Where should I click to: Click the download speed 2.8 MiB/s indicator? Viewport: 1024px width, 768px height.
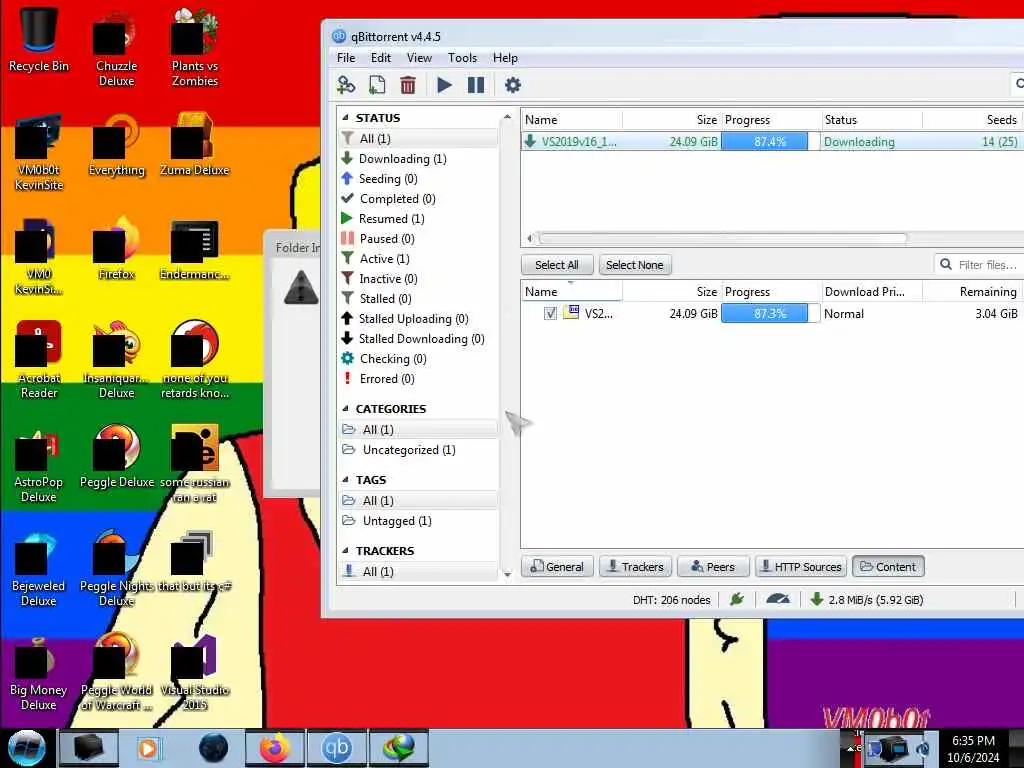(x=867, y=600)
